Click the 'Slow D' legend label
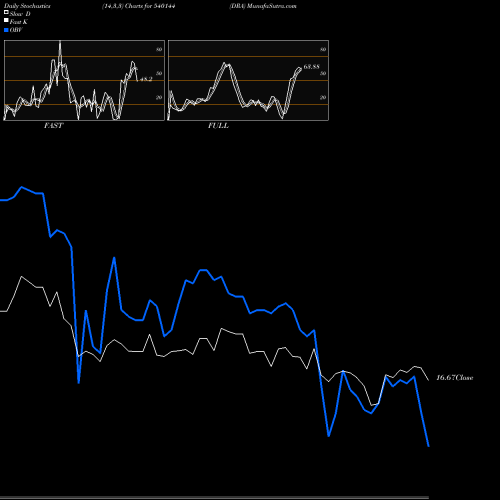 click(x=20, y=14)
